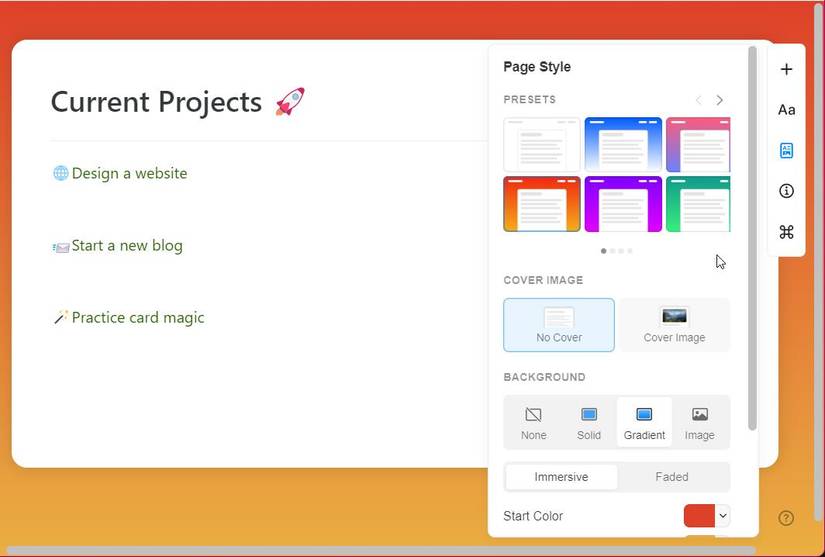The height and width of the screenshot is (557, 825).
Task: Click the horizontal scrollbar at window bottom
Action: [380, 551]
